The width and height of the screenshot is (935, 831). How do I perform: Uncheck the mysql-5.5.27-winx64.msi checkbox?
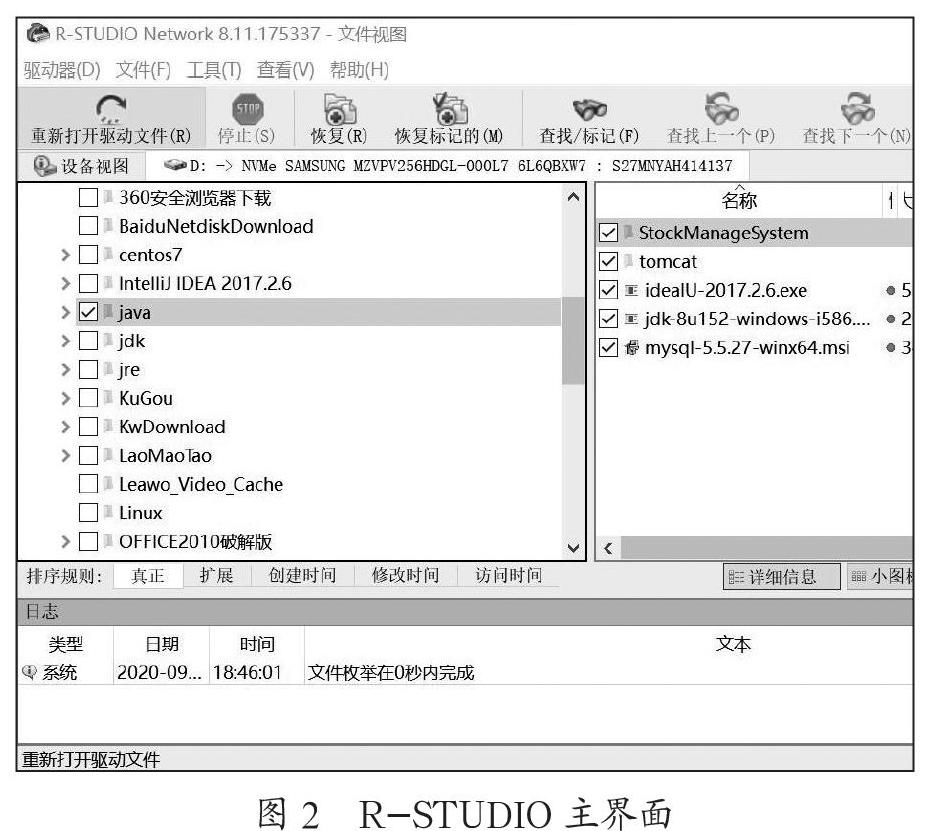tap(608, 347)
